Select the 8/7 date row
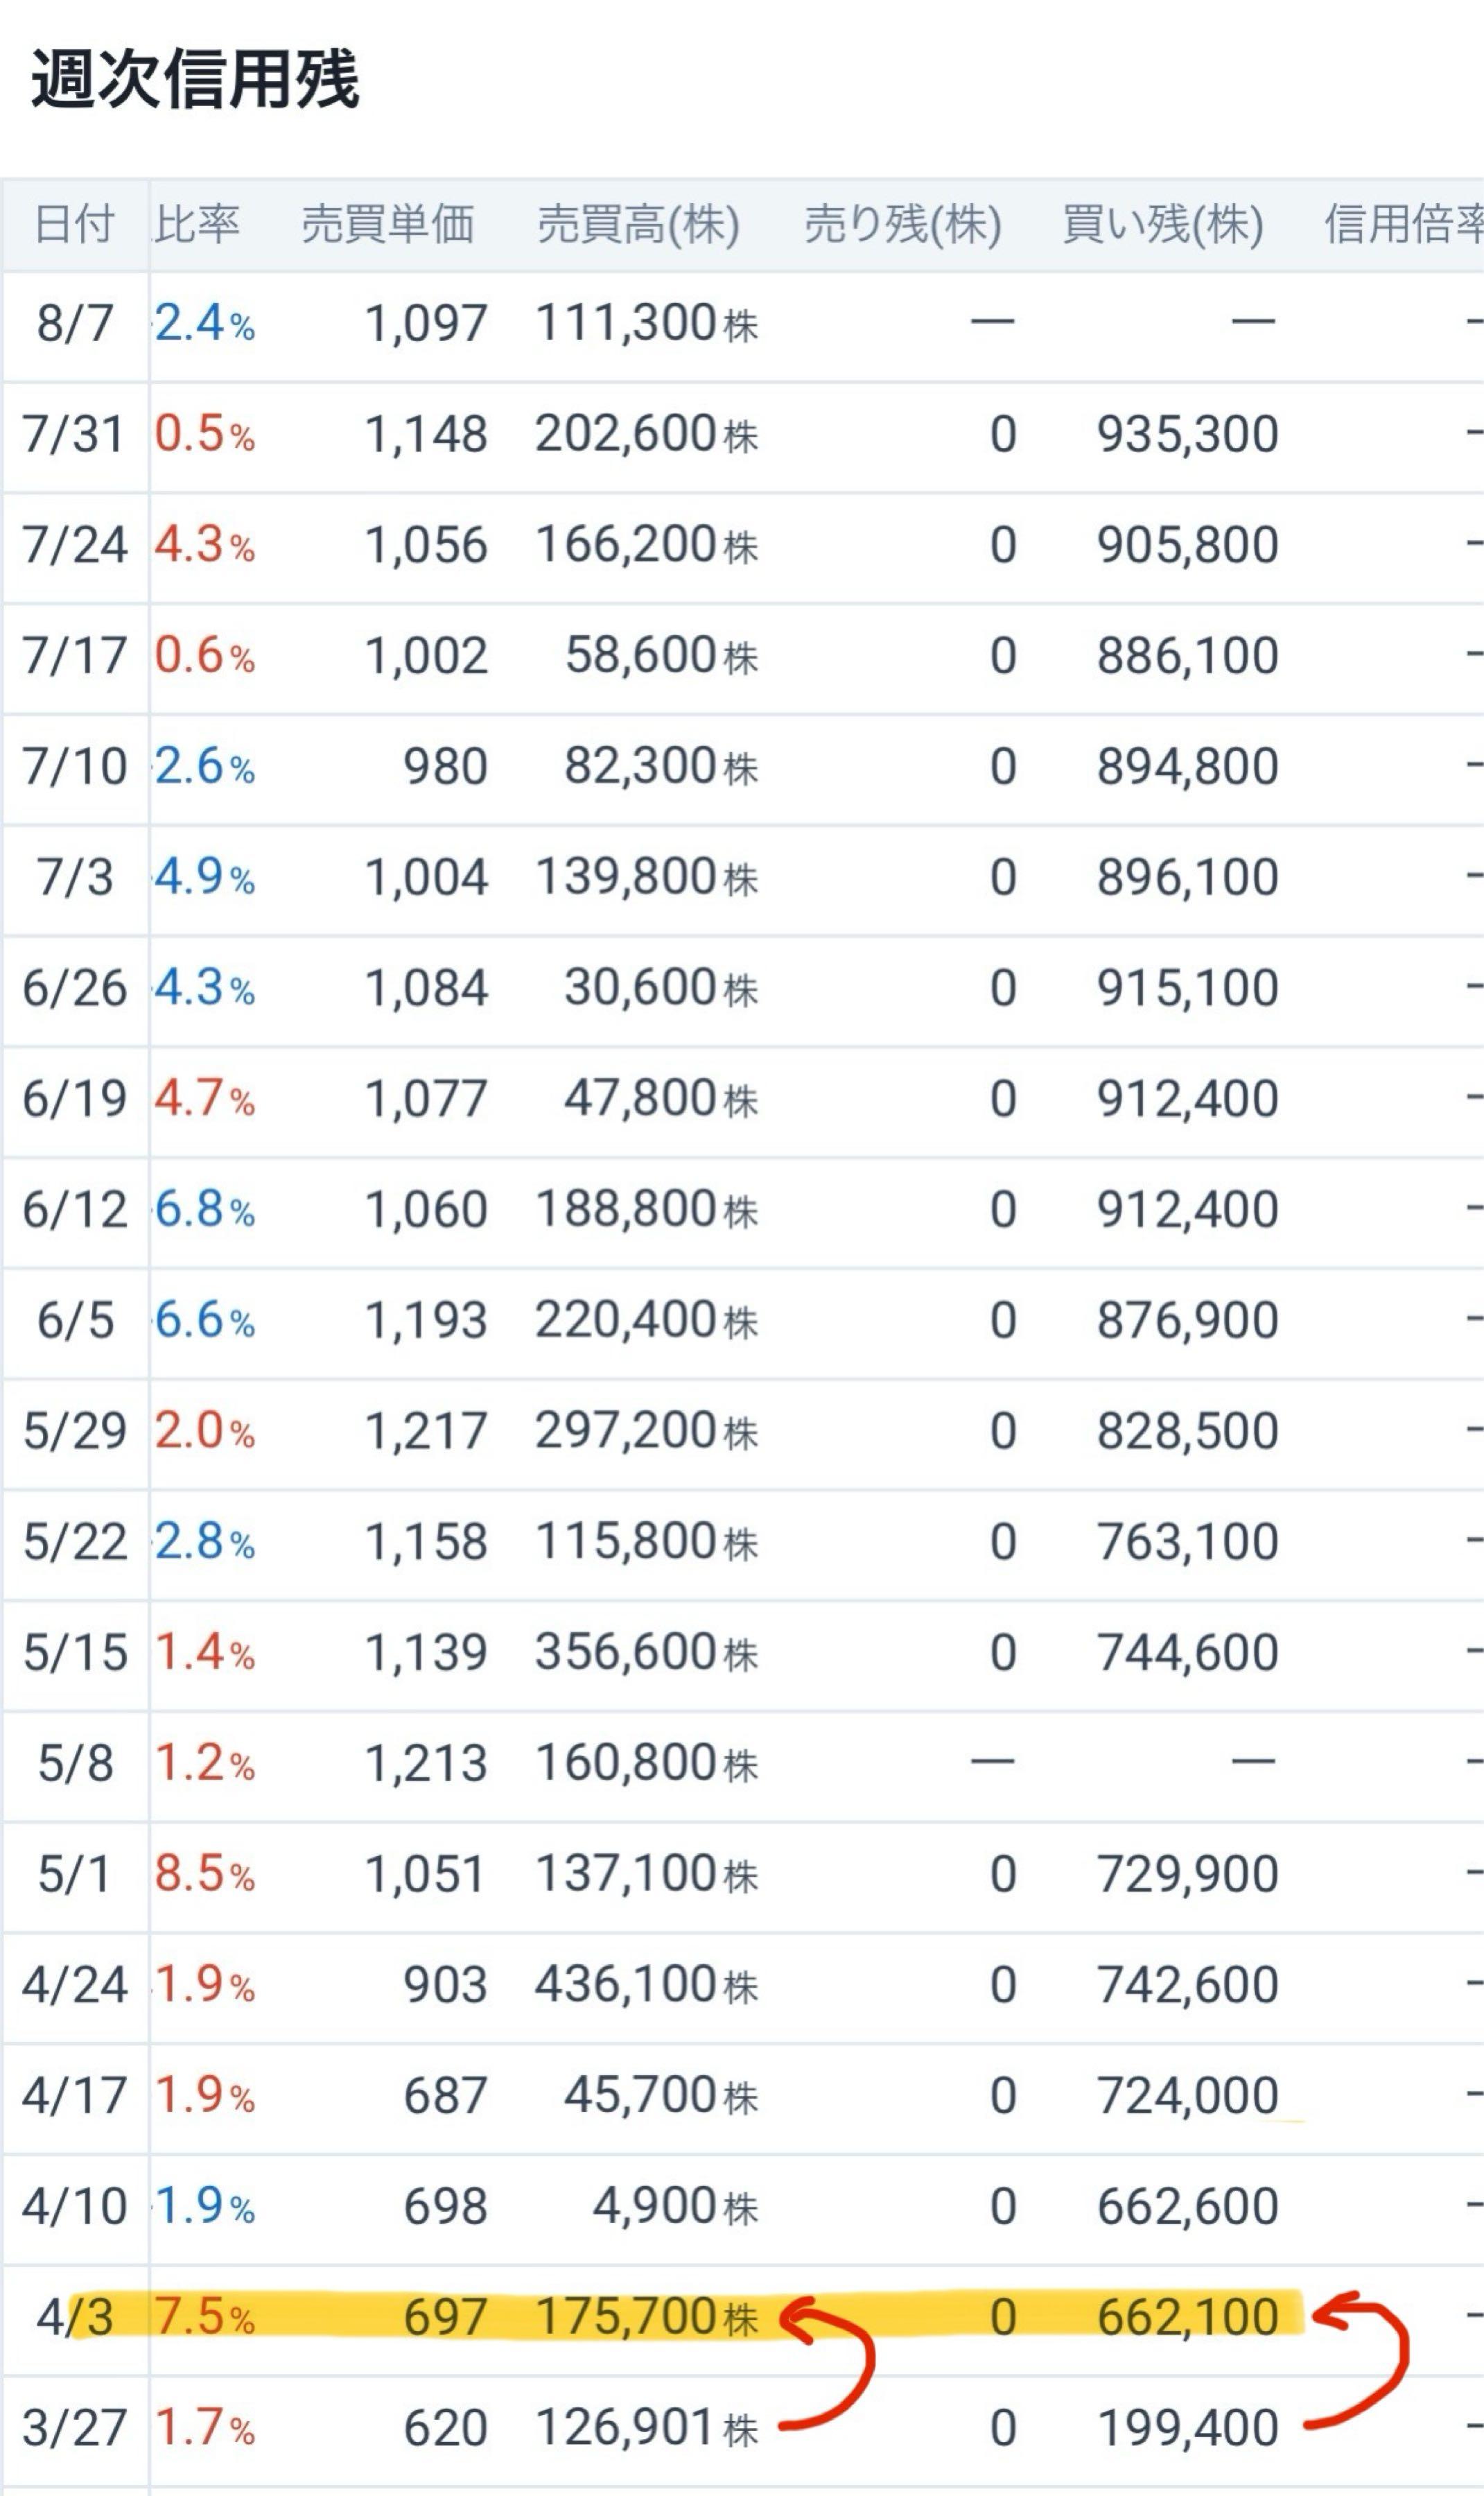 pos(742,324)
